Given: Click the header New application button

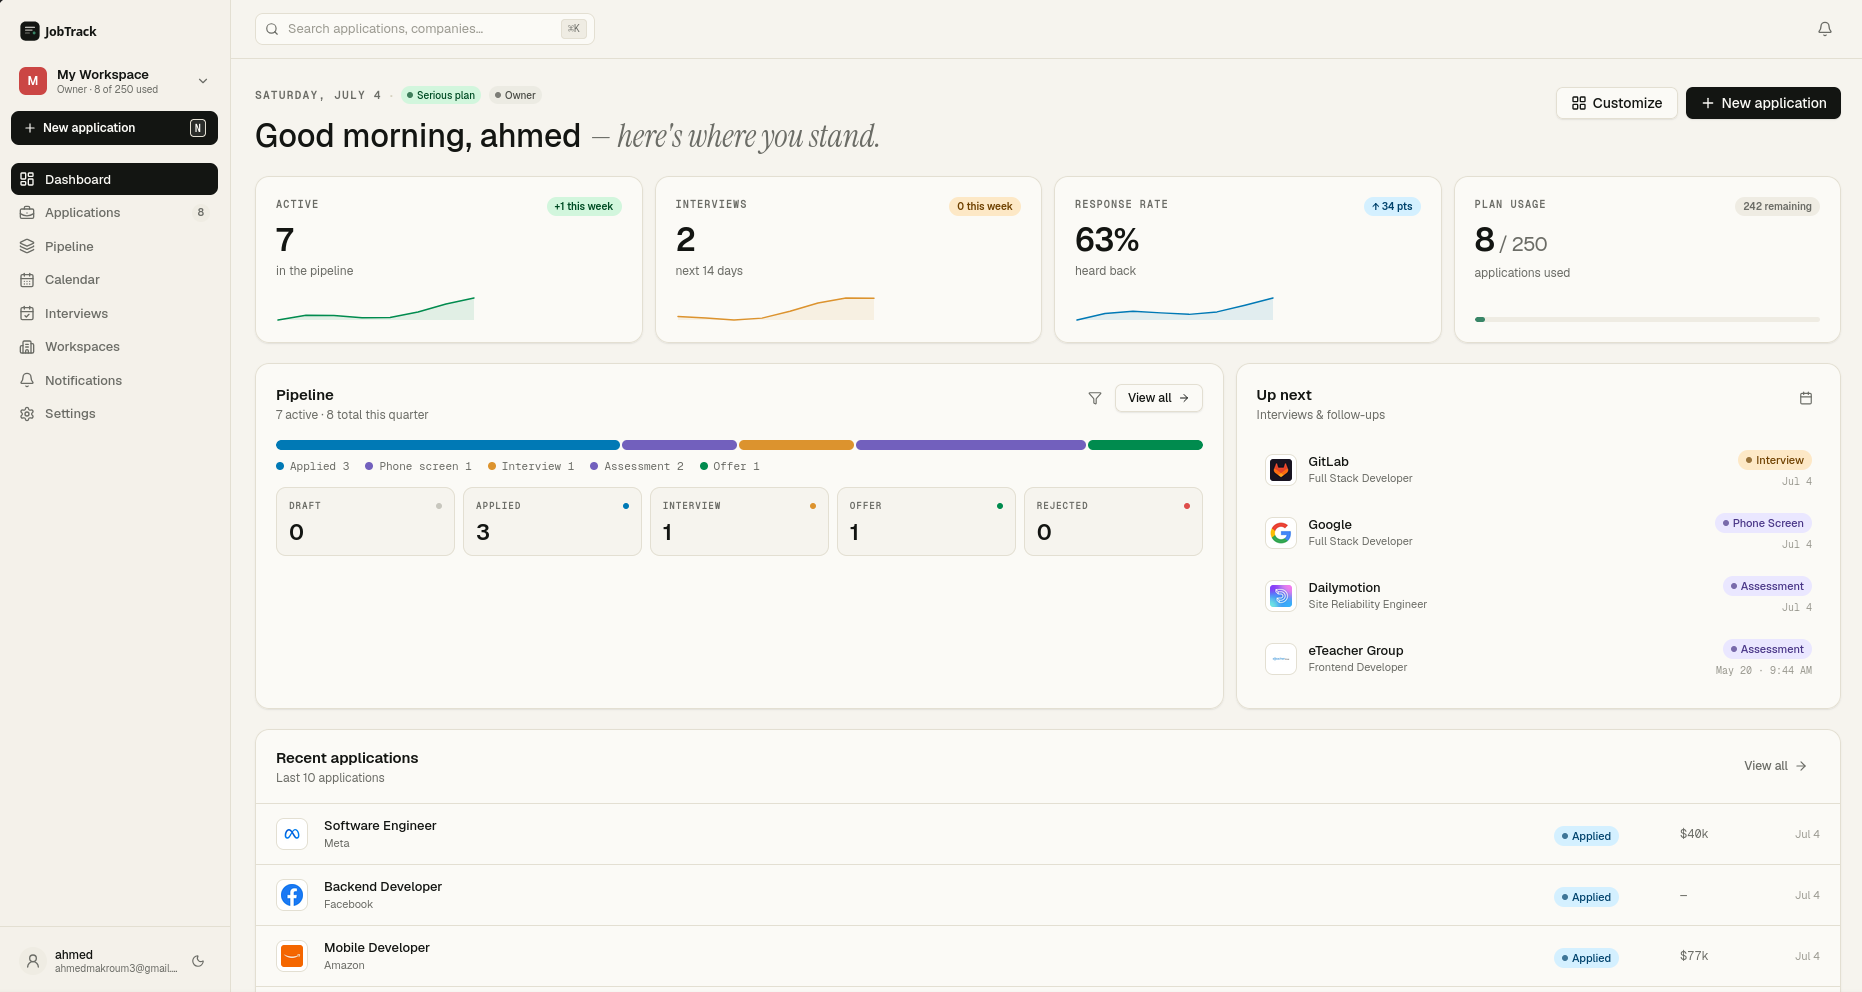Looking at the screenshot, I should click(x=1763, y=103).
